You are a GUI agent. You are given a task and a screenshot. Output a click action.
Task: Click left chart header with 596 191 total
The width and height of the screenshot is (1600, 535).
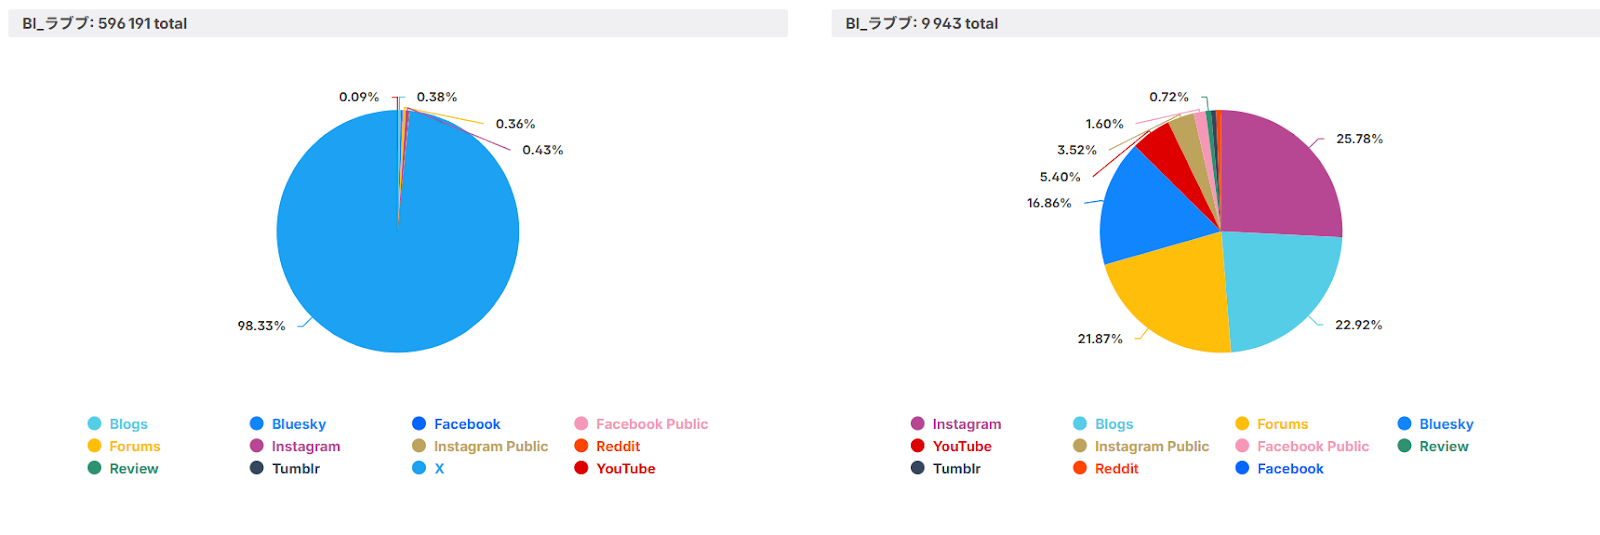click(398, 23)
